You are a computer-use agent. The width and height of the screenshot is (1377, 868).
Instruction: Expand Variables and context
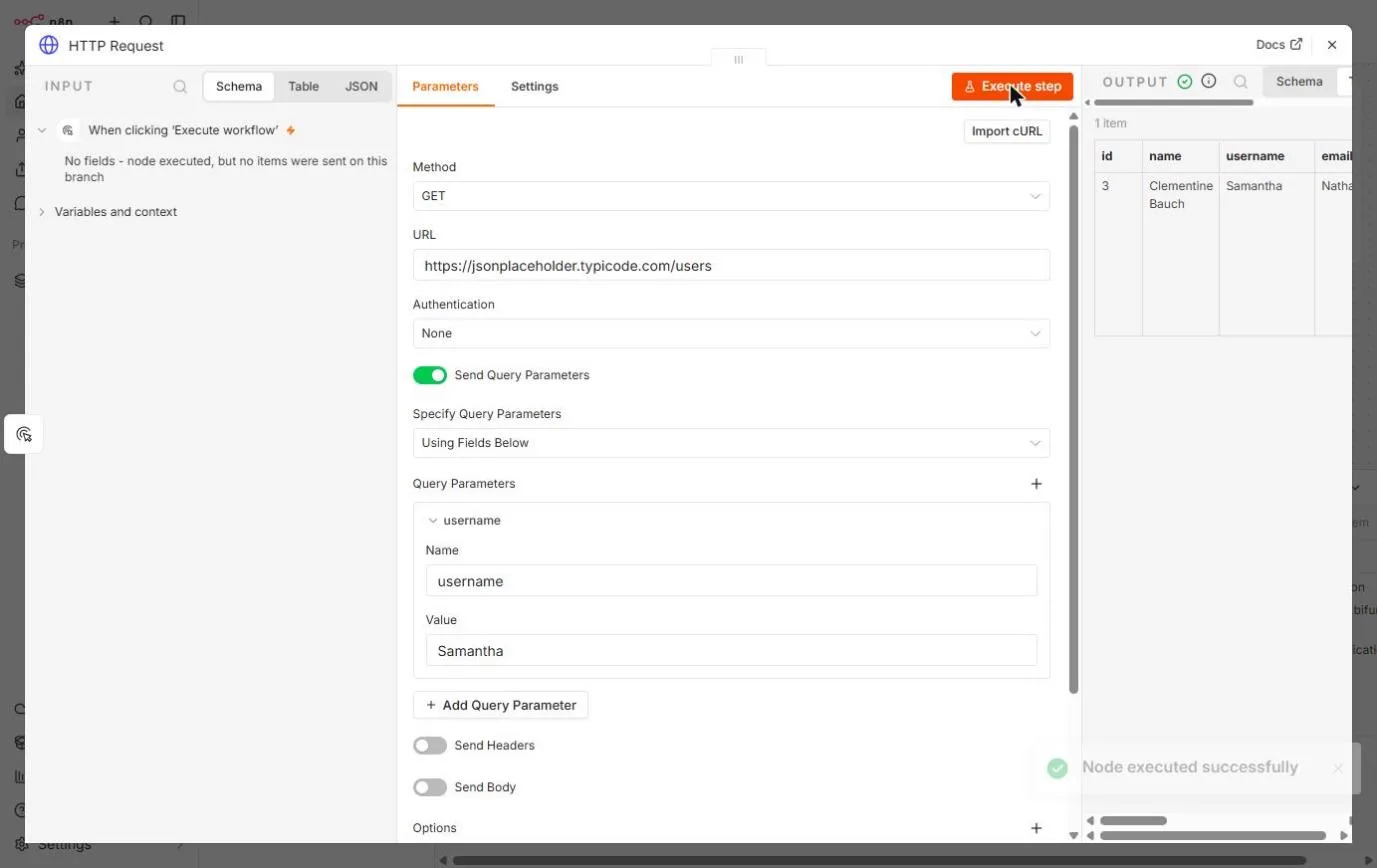(x=42, y=212)
